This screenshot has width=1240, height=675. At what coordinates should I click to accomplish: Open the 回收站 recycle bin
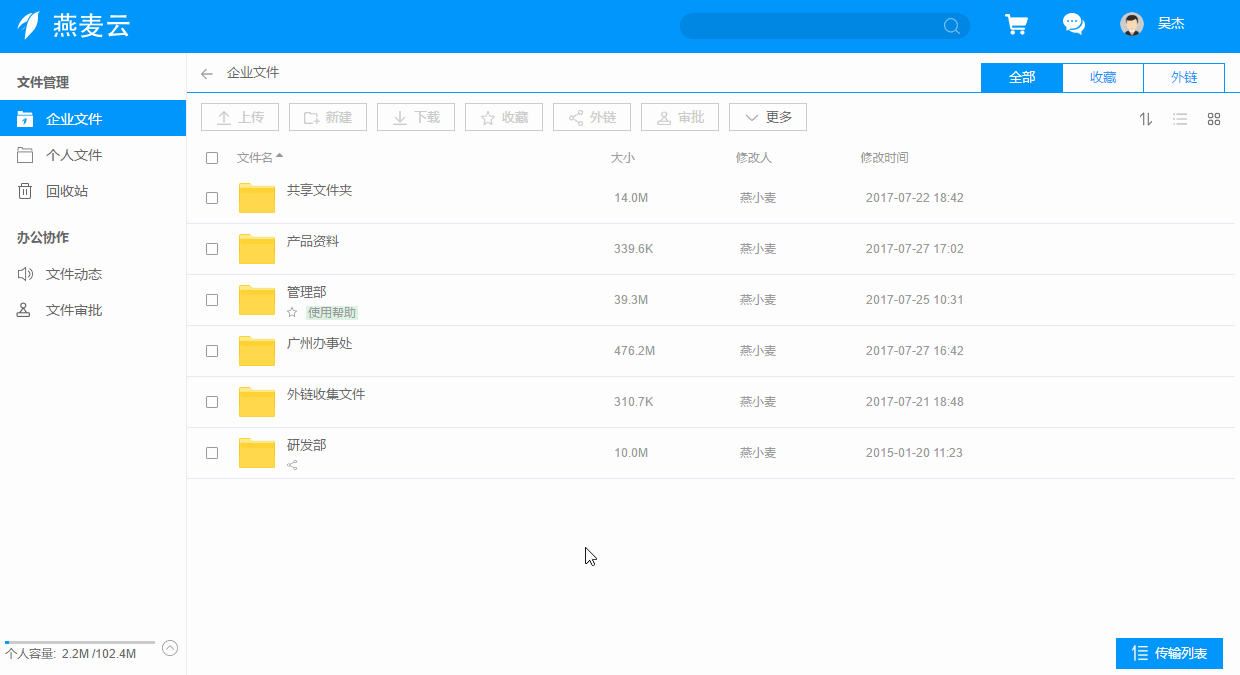66,191
